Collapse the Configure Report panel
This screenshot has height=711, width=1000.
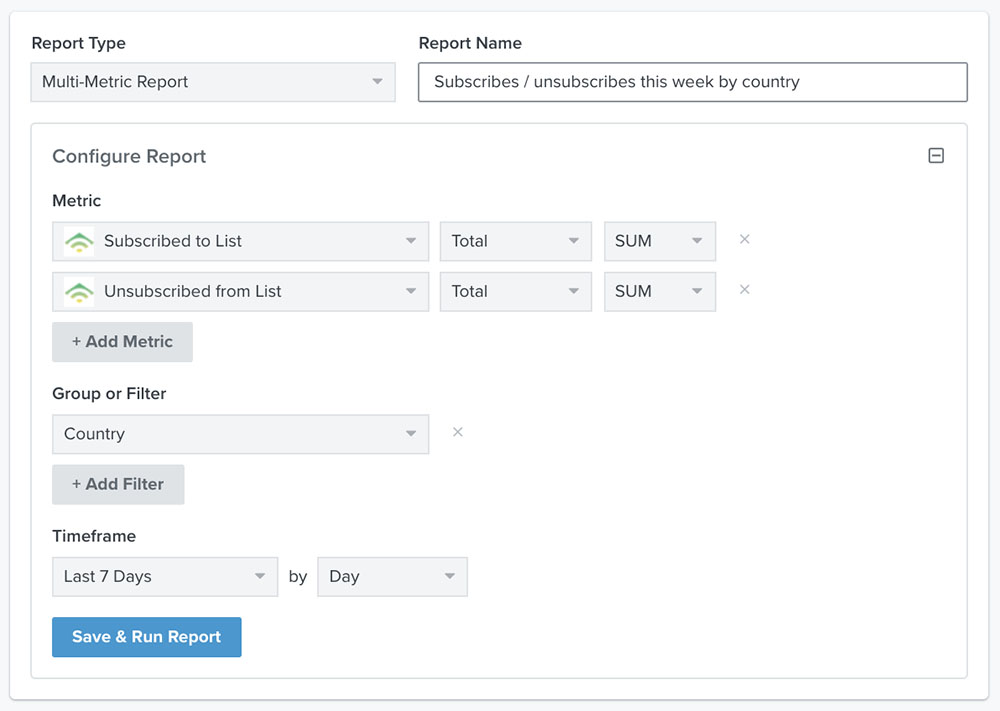(x=936, y=156)
